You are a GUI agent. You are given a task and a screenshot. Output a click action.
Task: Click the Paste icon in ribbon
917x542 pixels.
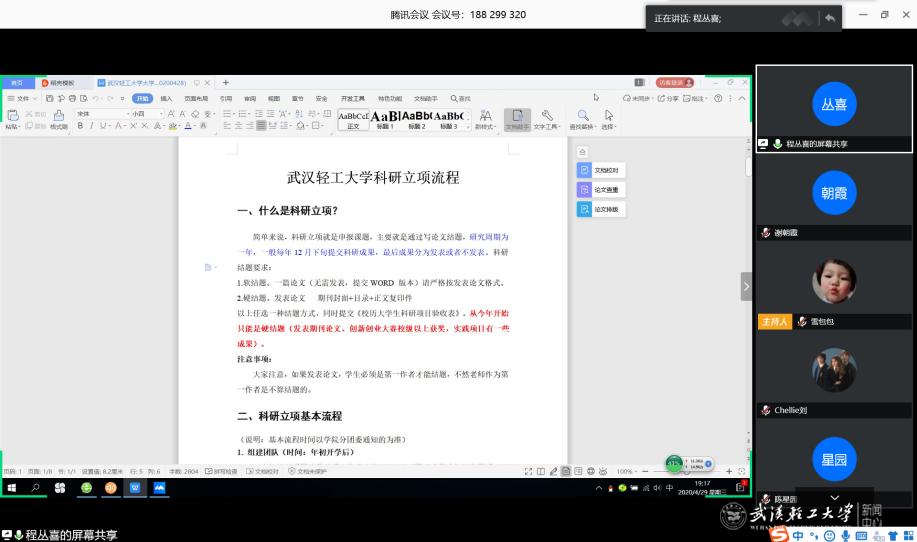pyautogui.click(x=12, y=116)
